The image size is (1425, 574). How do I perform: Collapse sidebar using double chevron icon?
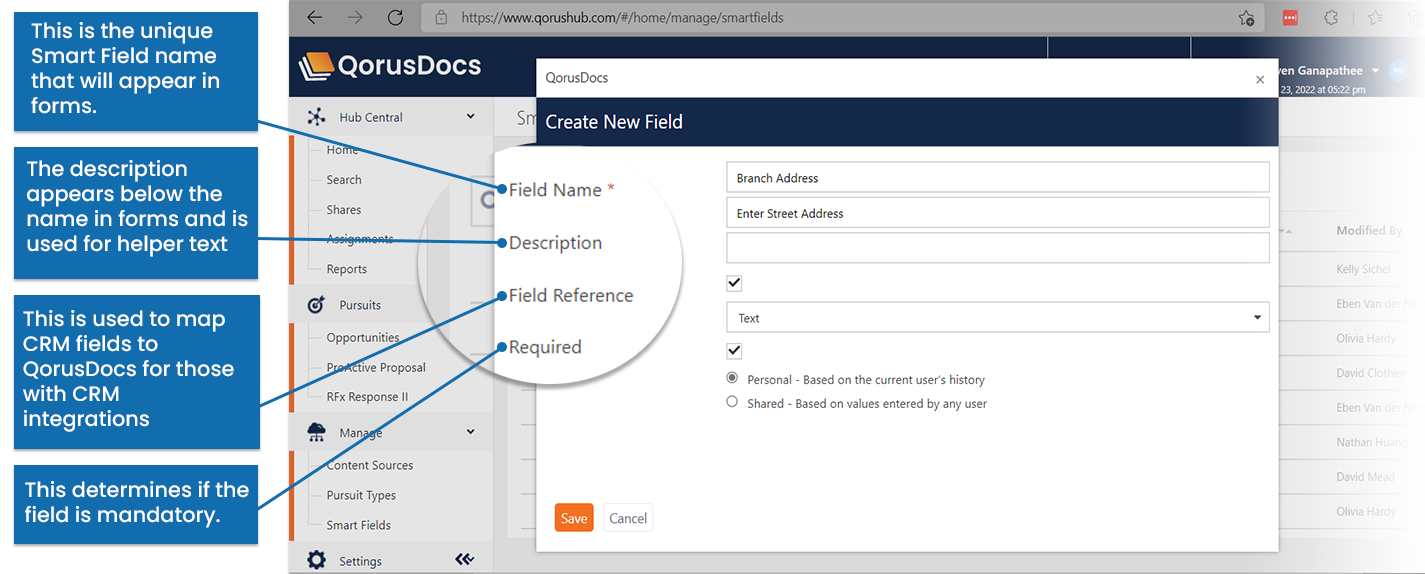click(464, 560)
